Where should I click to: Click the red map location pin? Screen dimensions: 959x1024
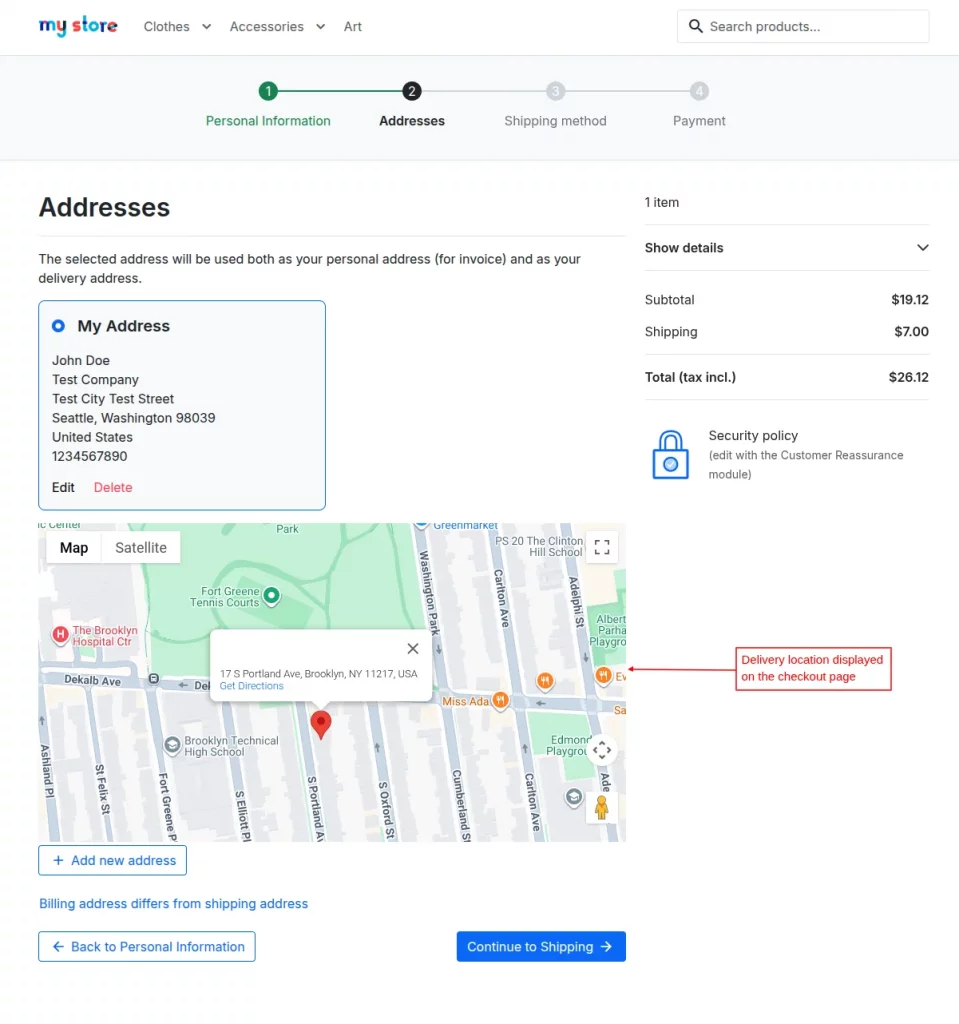point(321,725)
